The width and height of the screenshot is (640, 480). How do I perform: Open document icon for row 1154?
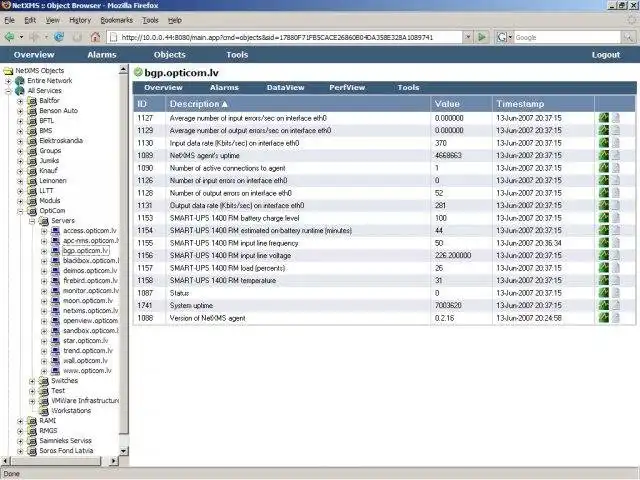[x=615, y=231]
